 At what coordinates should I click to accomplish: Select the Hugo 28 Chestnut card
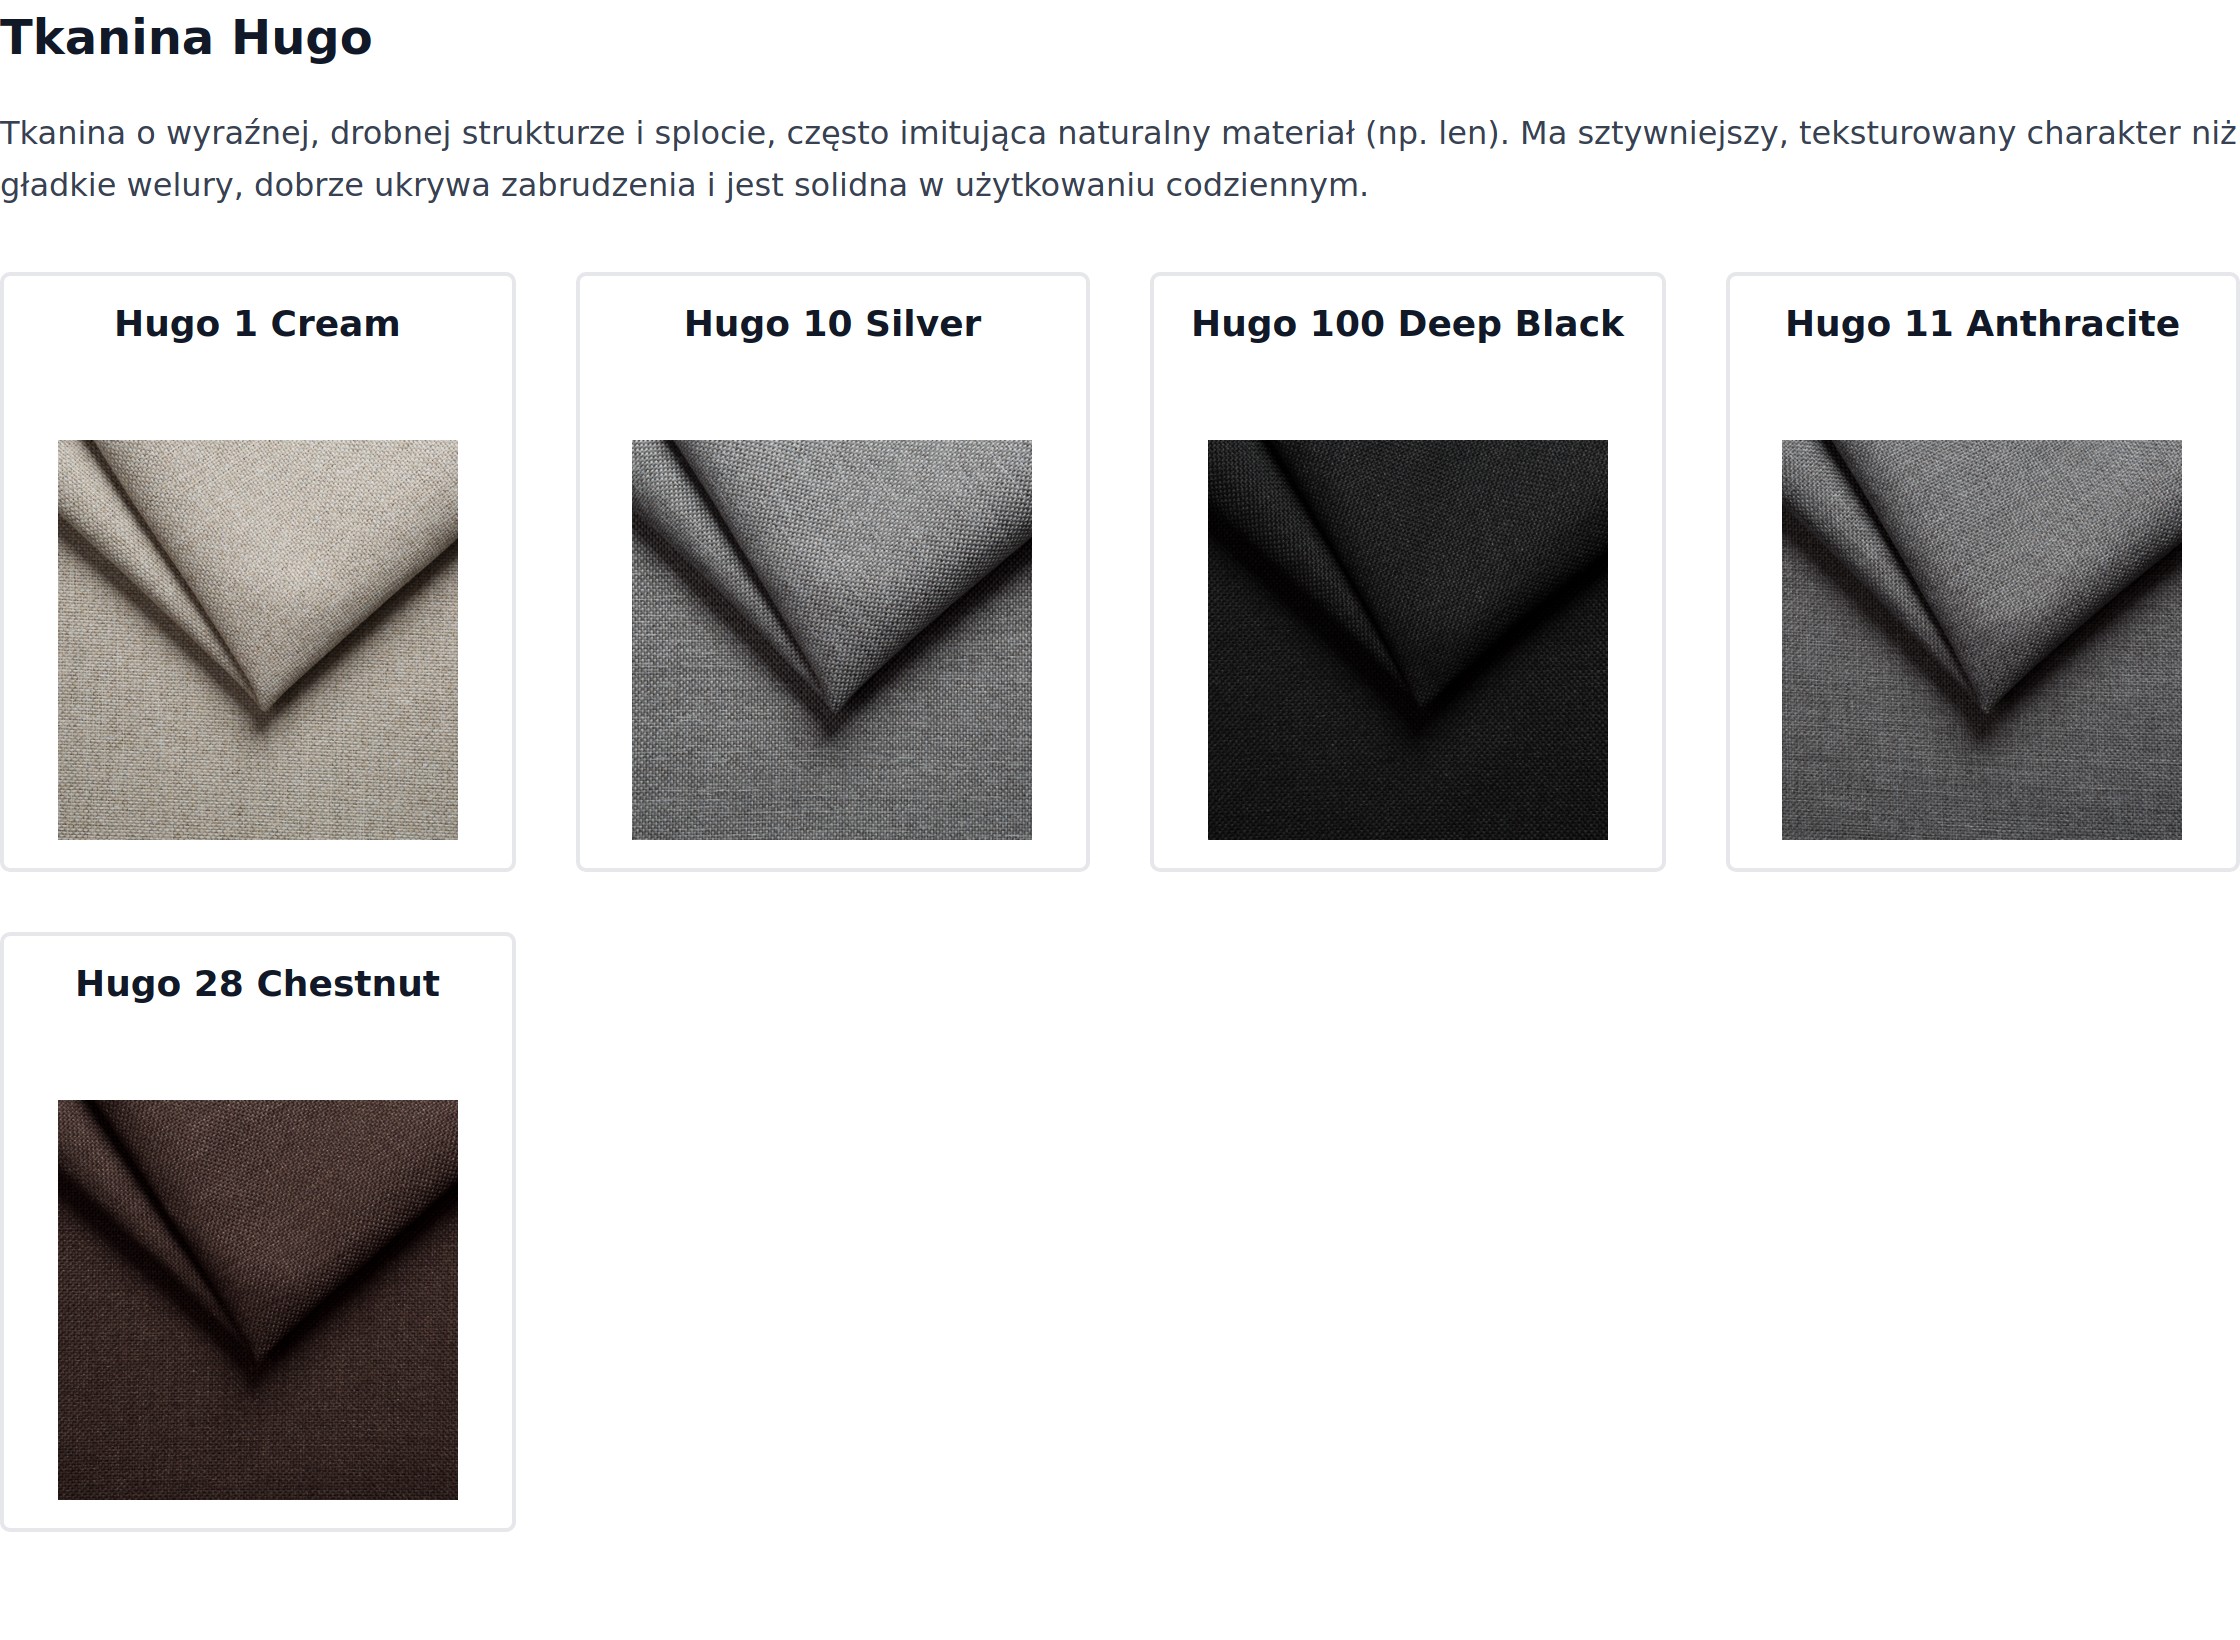click(258, 1232)
